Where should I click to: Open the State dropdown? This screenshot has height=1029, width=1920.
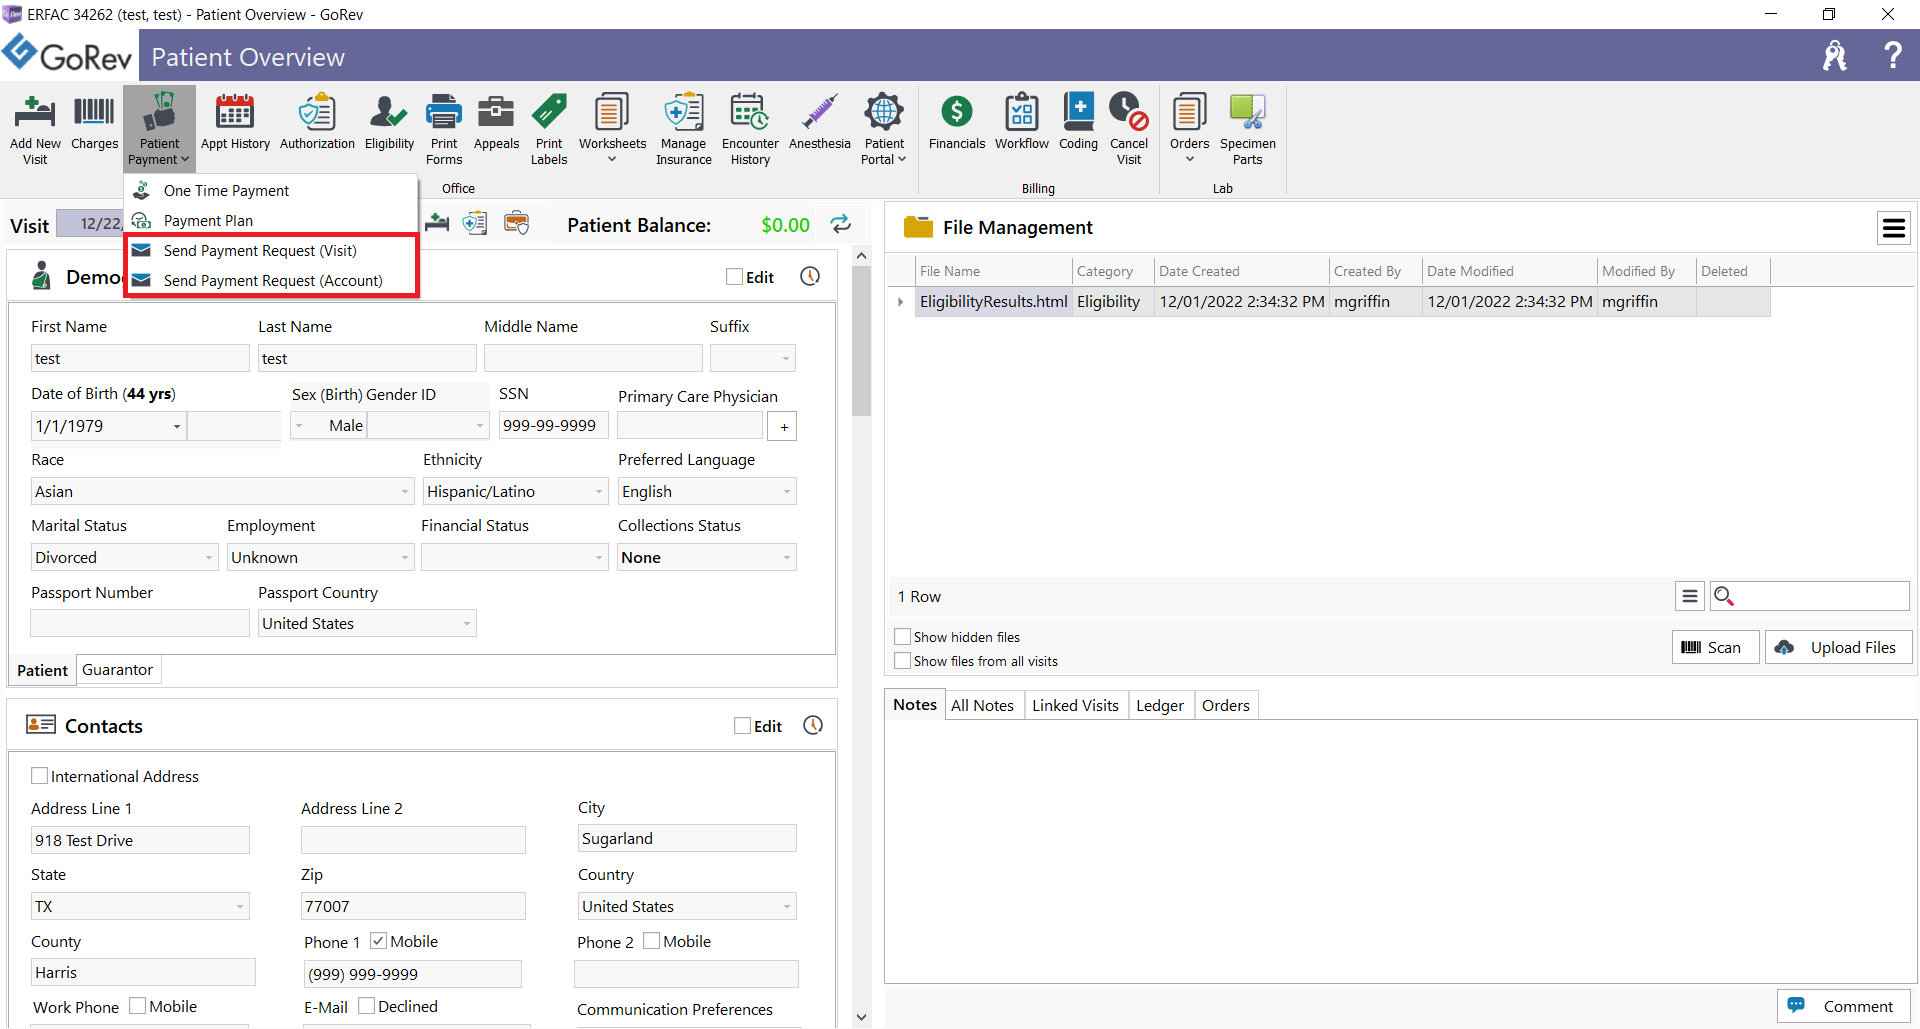[x=240, y=906]
